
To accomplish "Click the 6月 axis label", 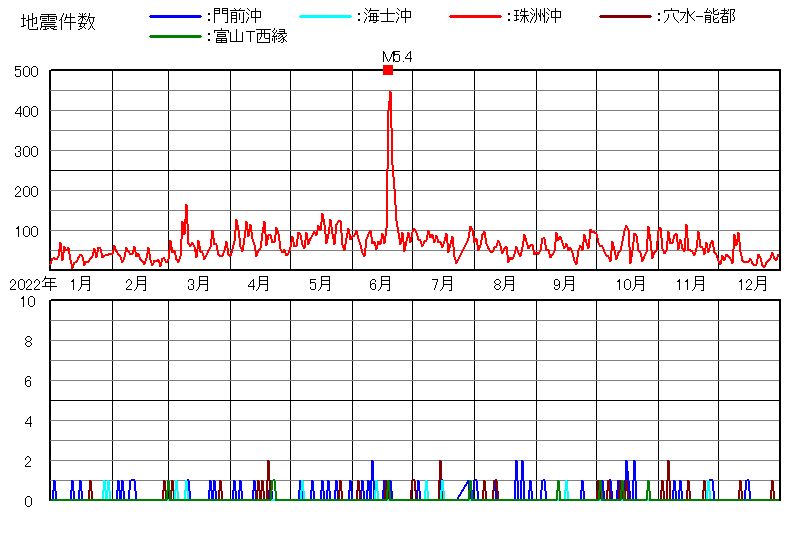I will click(381, 284).
